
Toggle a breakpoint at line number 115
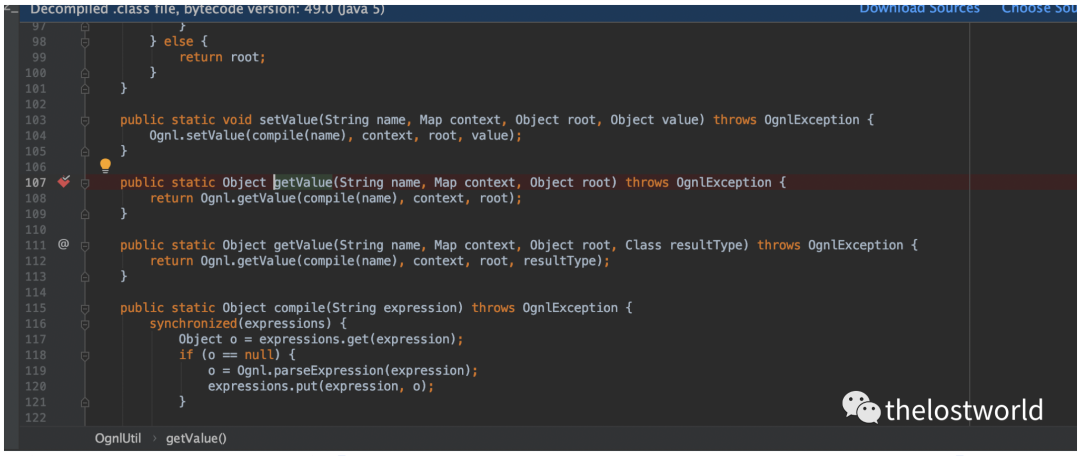click(36, 308)
